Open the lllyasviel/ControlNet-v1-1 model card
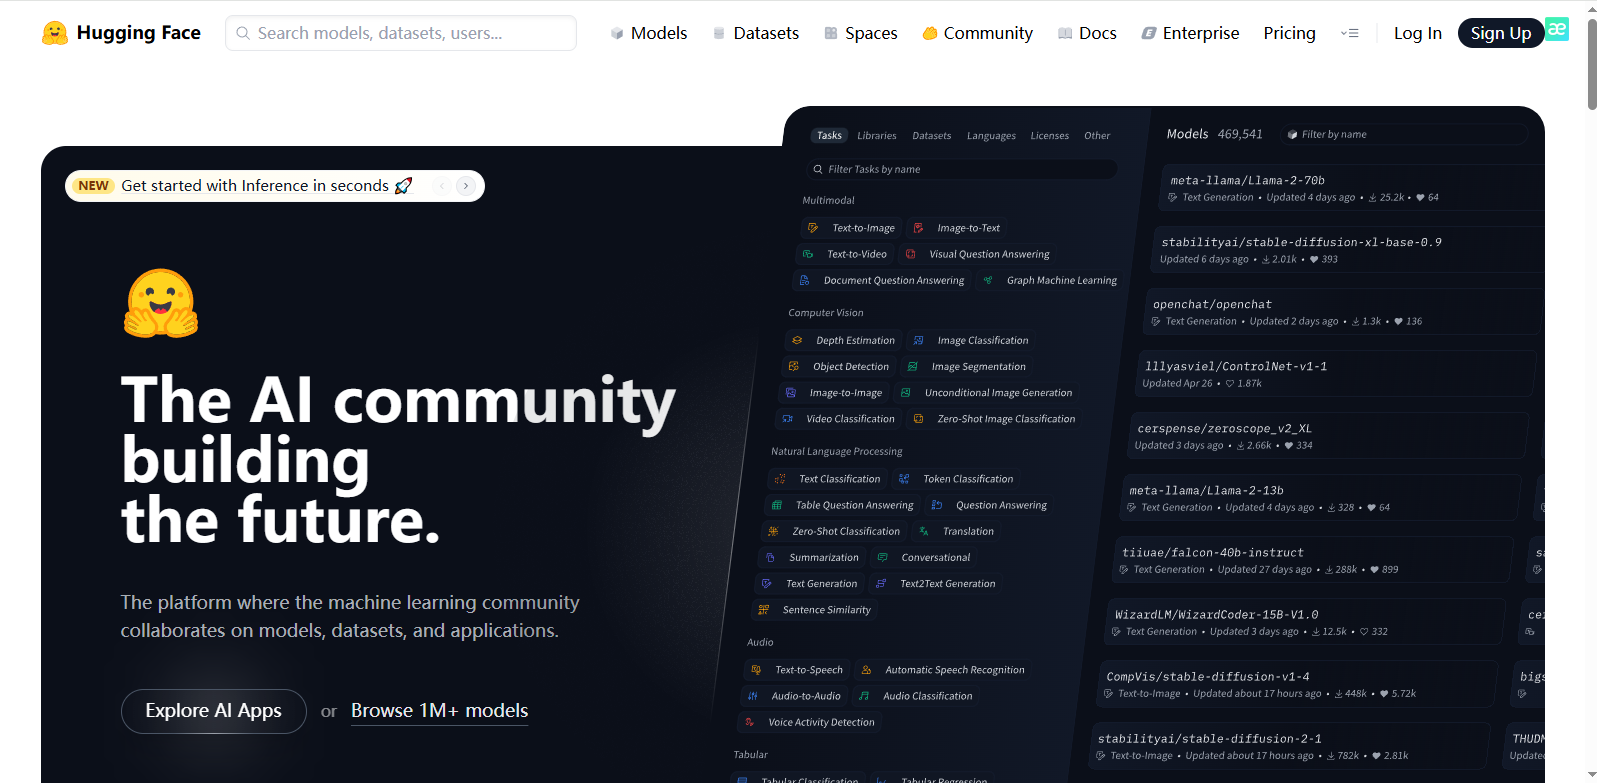This screenshot has height=783, width=1597. point(1336,374)
